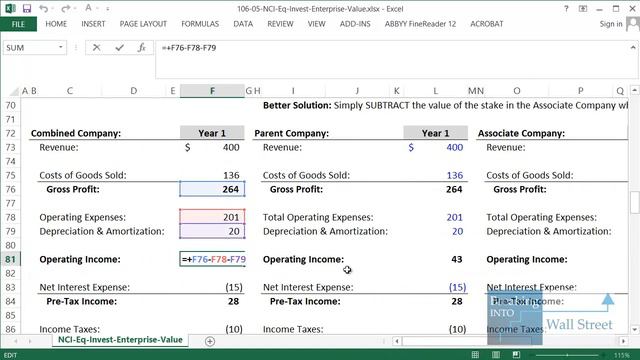Click the Save icon in the quick access toolbar
640x360 pixels.
click(27, 8)
